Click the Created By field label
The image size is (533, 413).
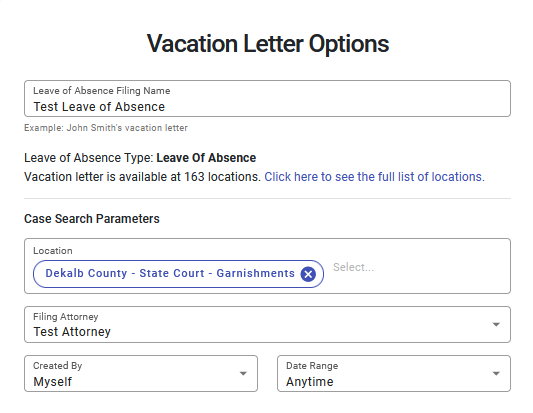(57, 366)
